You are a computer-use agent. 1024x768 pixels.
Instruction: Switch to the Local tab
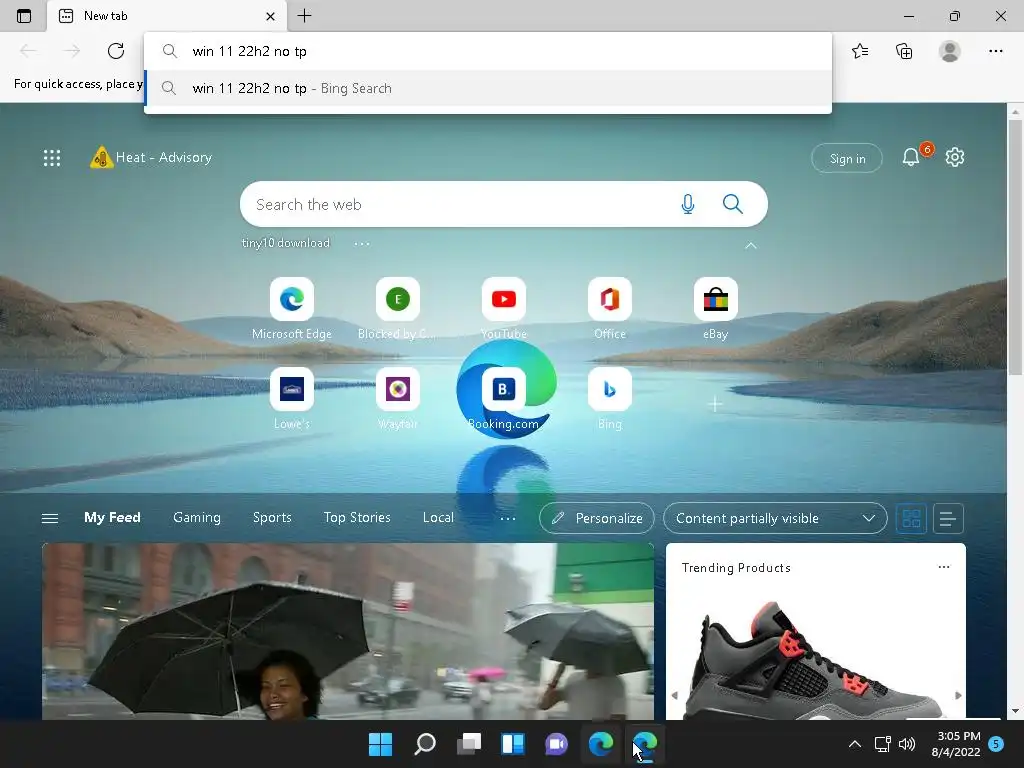click(x=438, y=517)
